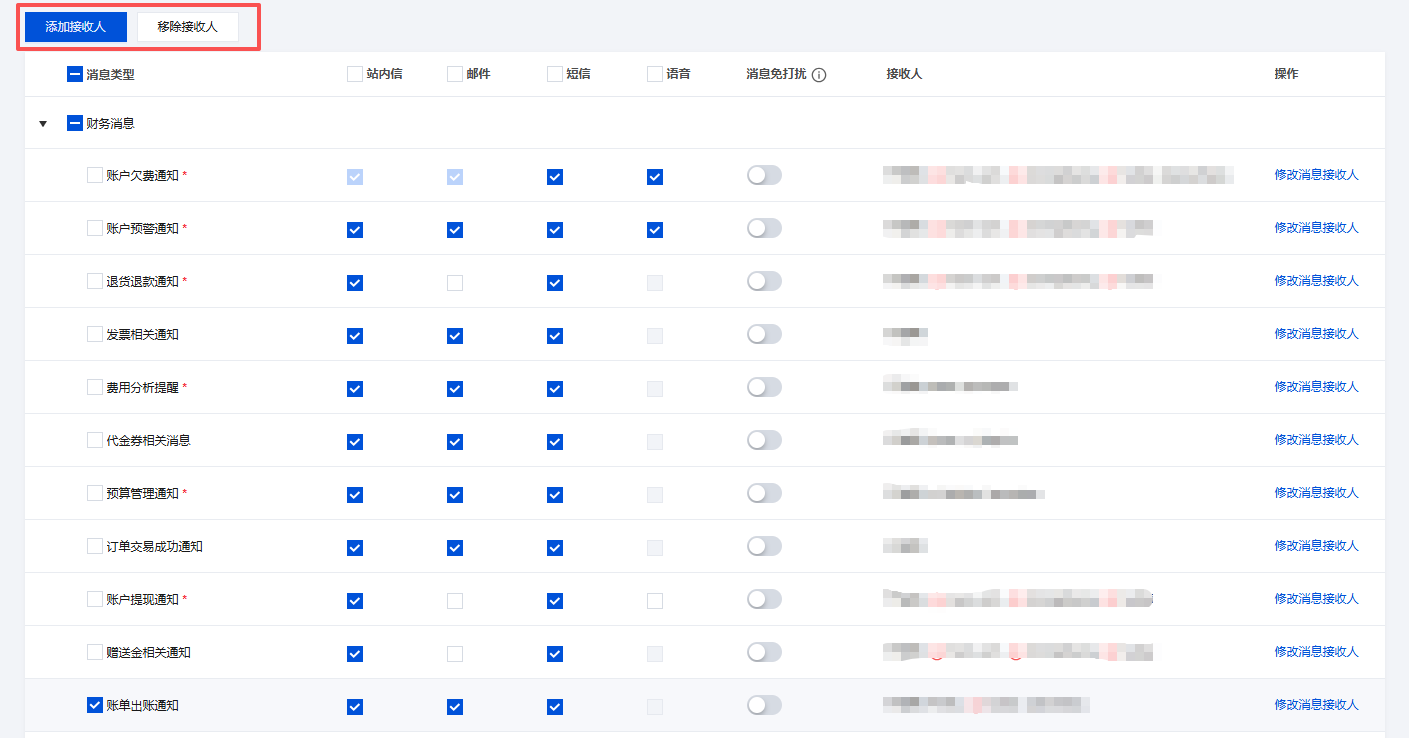Turn on 消息免打扰 for 订单交易成功通知
This screenshot has width=1409, height=738.
(x=764, y=546)
